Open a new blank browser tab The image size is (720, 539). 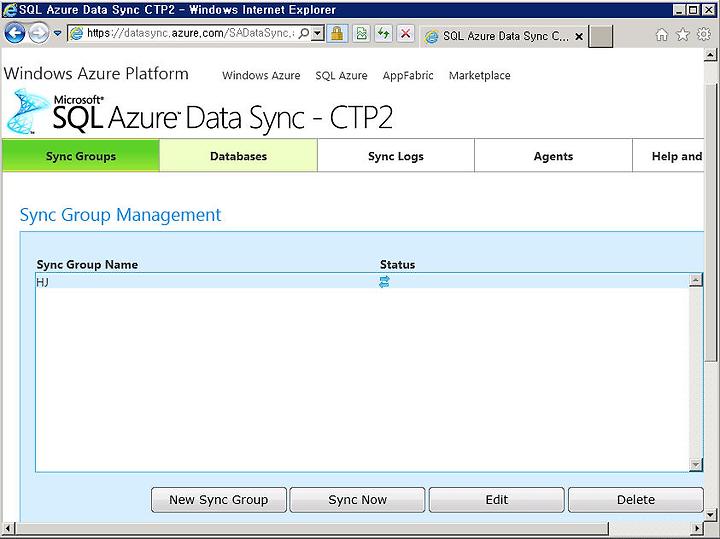click(x=600, y=36)
